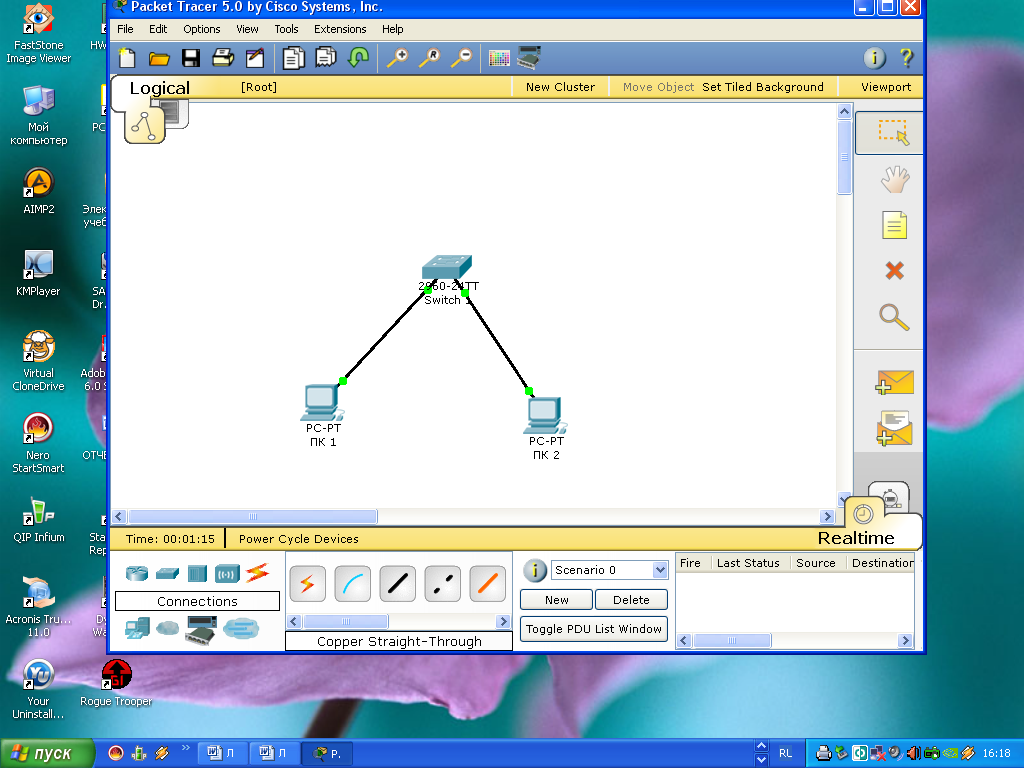The height and width of the screenshot is (768, 1024).
Task: Open the Drawing Palette icon
Action: coord(499,58)
